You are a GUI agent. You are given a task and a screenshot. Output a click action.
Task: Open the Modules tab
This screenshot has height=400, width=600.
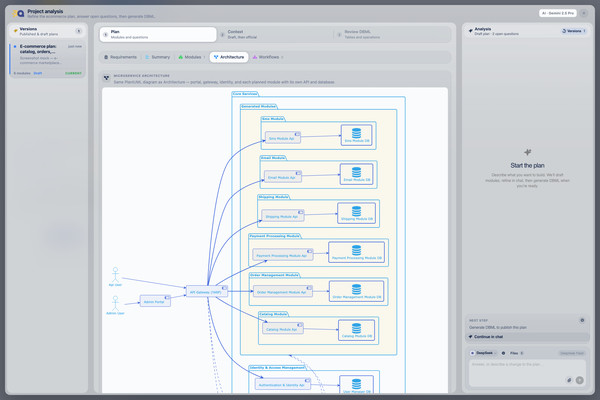point(191,57)
